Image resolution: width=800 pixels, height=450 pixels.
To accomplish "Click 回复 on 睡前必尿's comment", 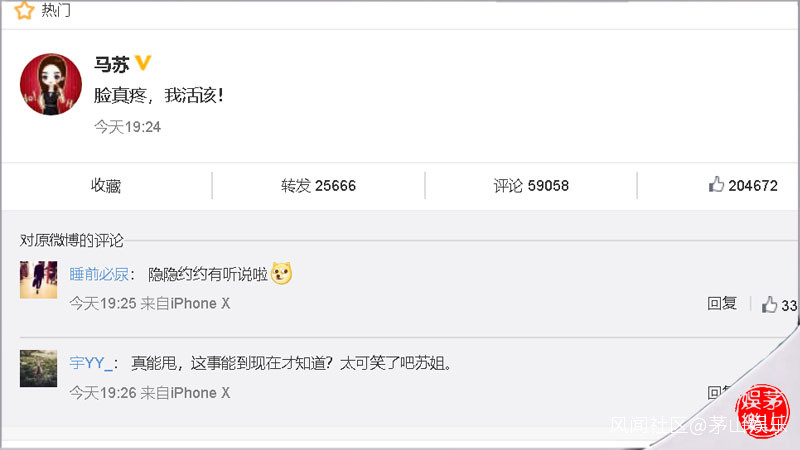I will point(722,304).
